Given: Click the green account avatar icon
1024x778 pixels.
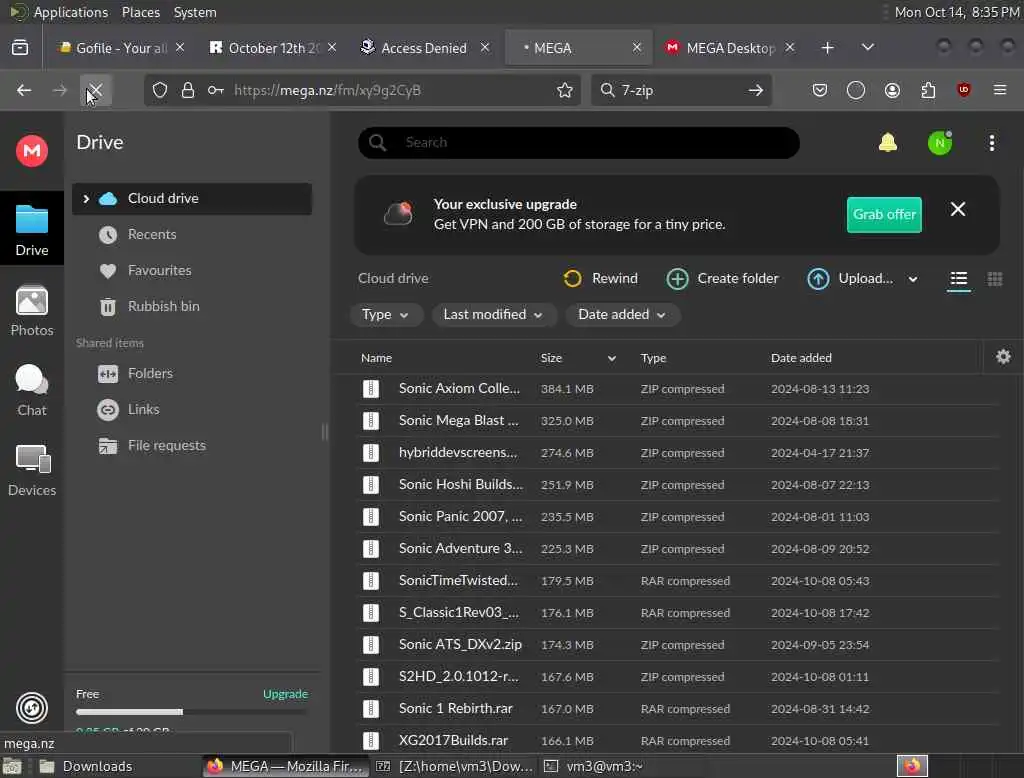Looking at the screenshot, I should (x=939, y=142).
